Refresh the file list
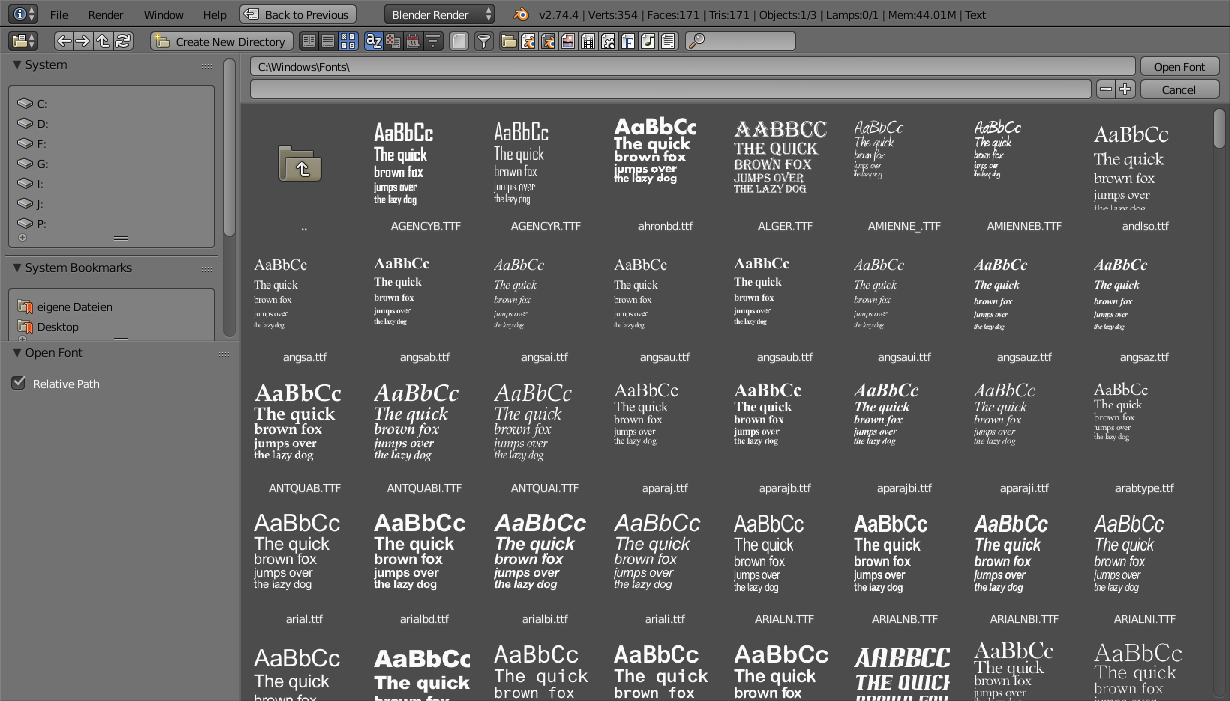This screenshot has width=1230, height=701. pos(123,41)
